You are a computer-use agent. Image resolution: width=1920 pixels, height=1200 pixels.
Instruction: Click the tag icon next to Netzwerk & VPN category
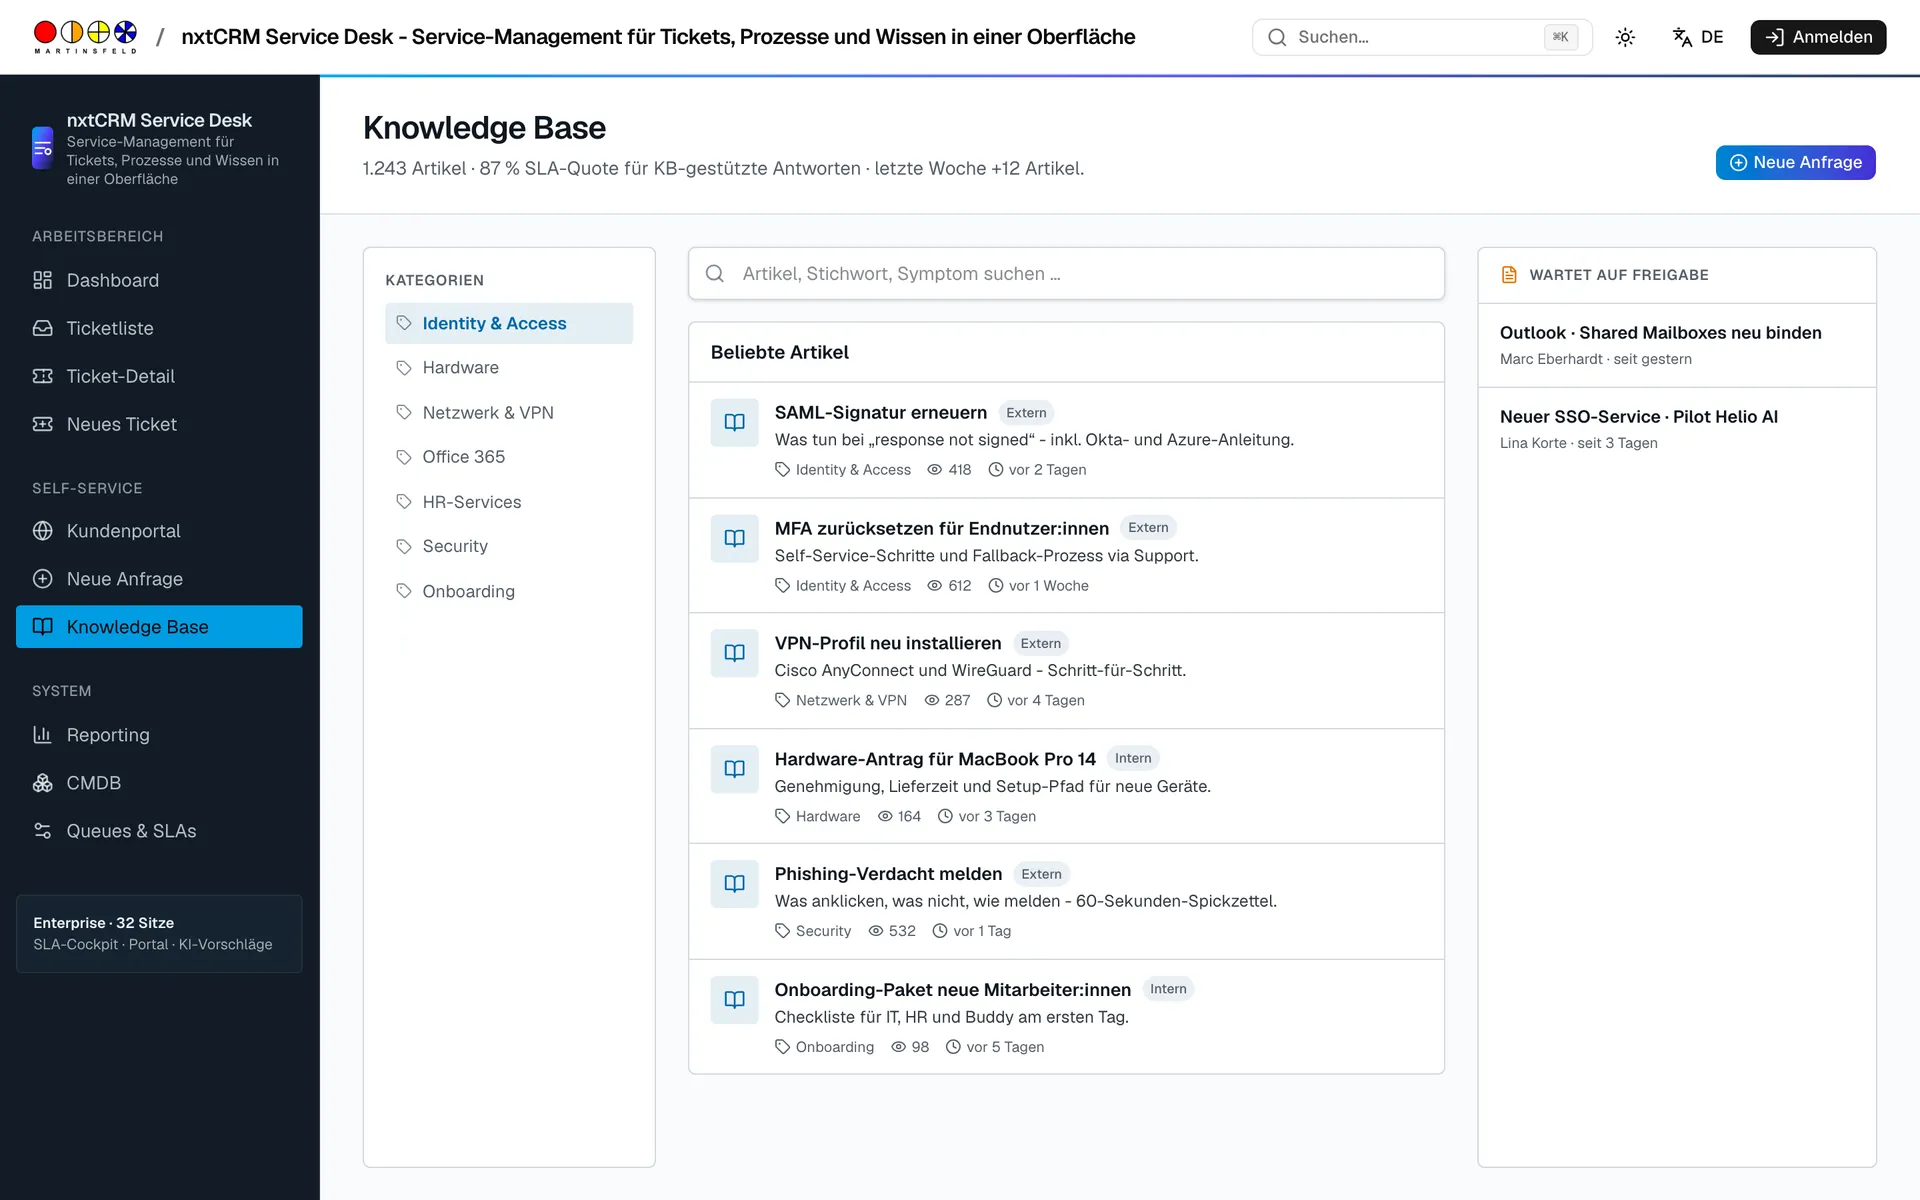(x=404, y=413)
